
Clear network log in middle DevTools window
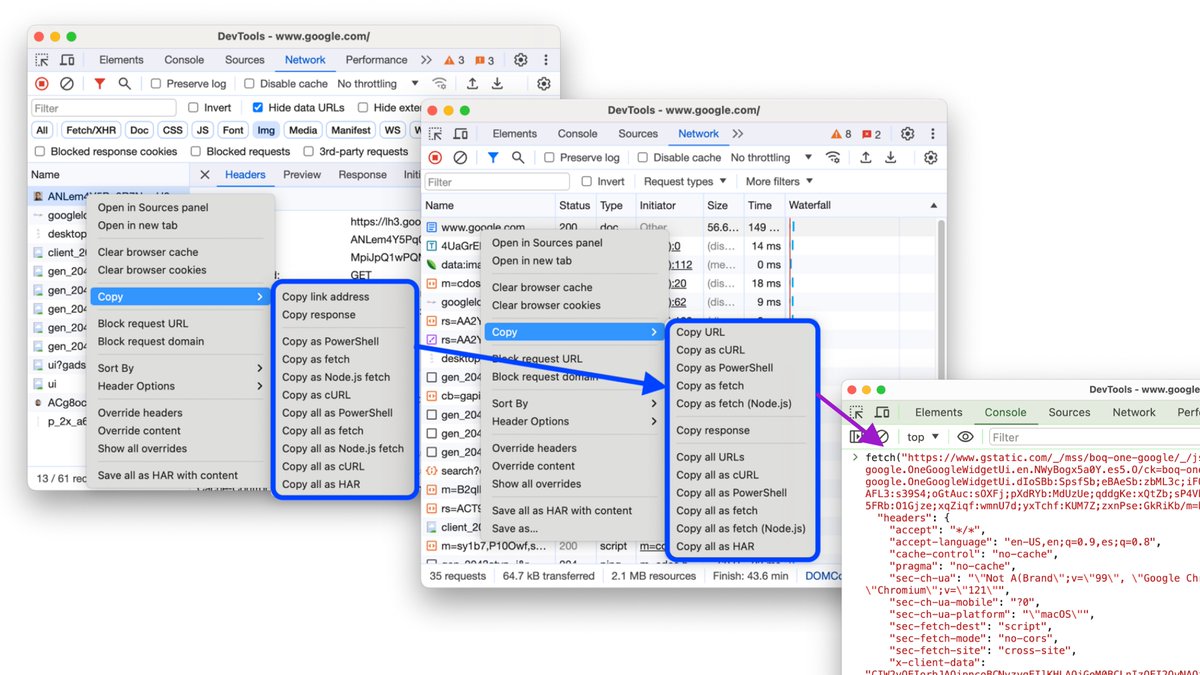pyautogui.click(x=460, y=158)
